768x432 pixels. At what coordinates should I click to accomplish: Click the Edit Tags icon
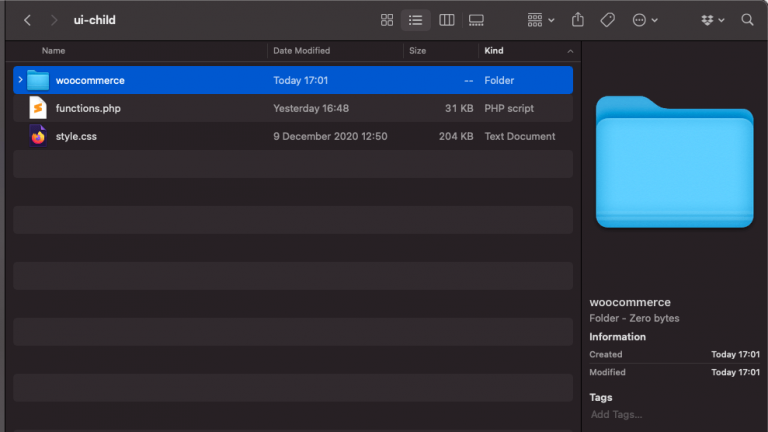coord(607,20)
